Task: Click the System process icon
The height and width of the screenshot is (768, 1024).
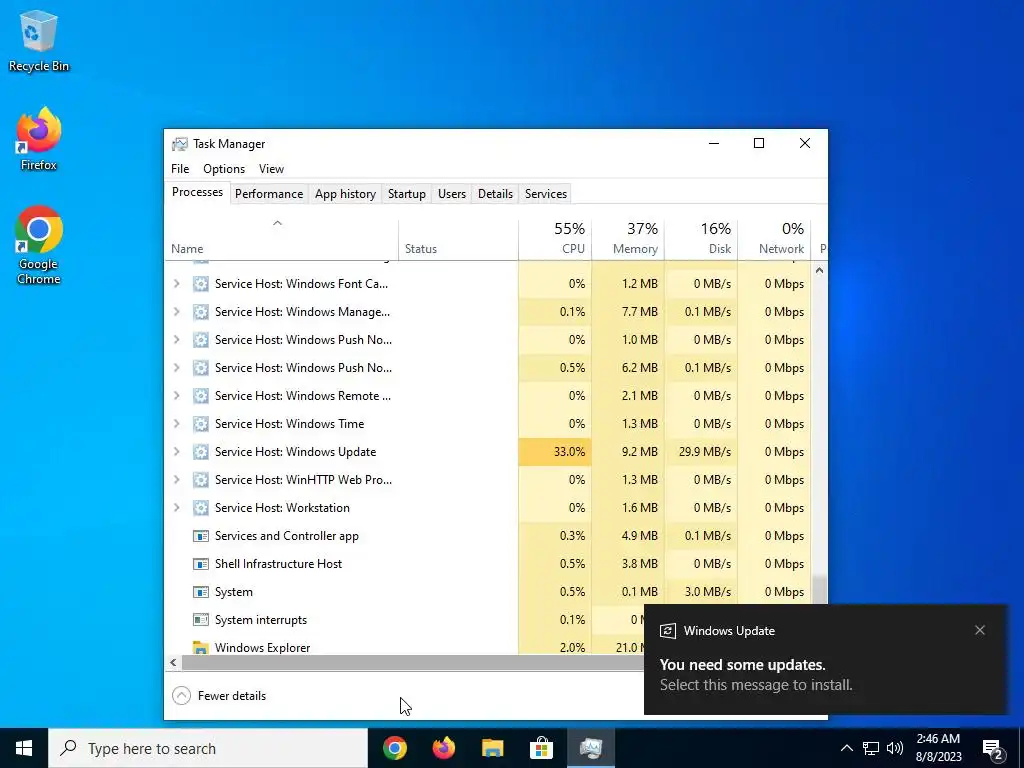Action: click(x=200, y=592)
